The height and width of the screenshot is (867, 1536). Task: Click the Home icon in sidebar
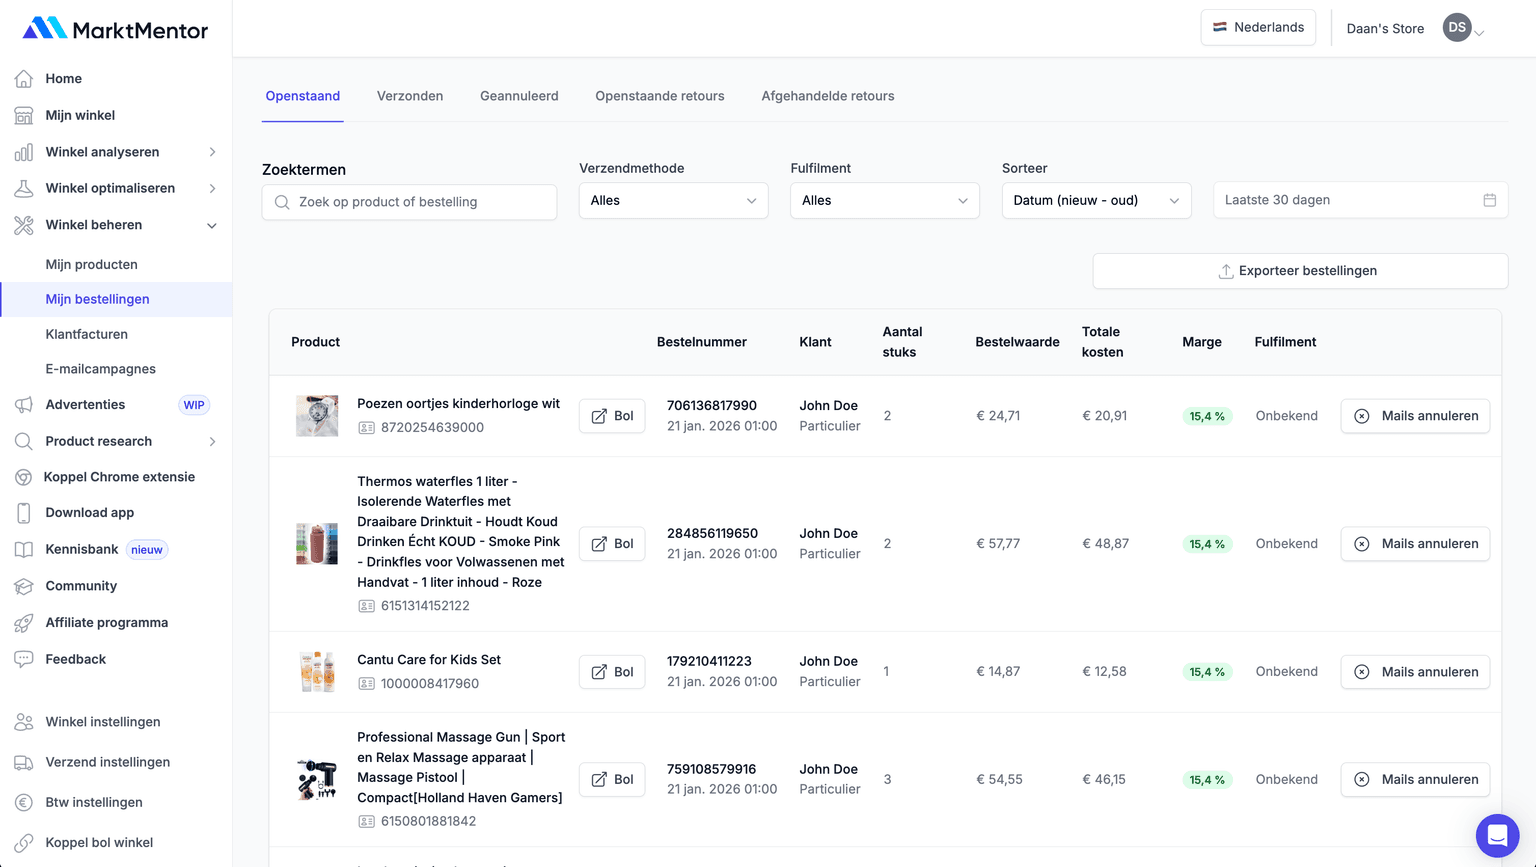(24, 79)
